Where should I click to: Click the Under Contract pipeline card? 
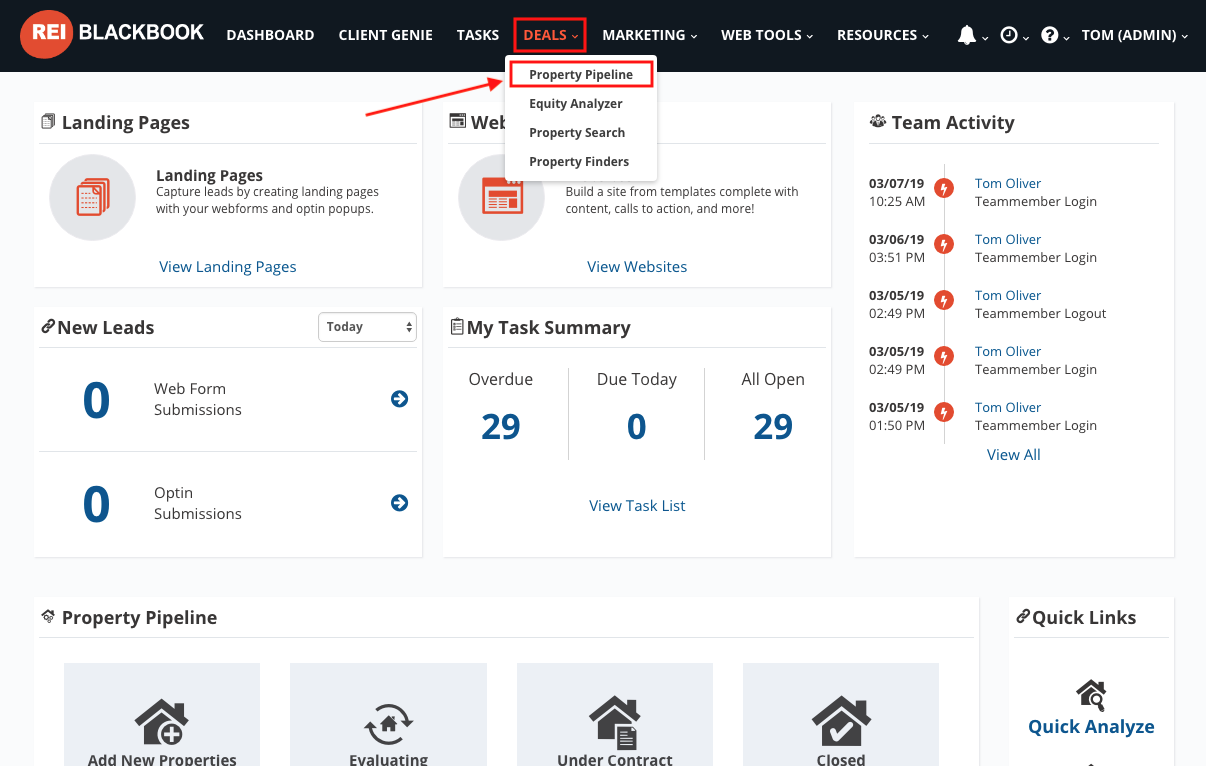click(x=615, y=714)
